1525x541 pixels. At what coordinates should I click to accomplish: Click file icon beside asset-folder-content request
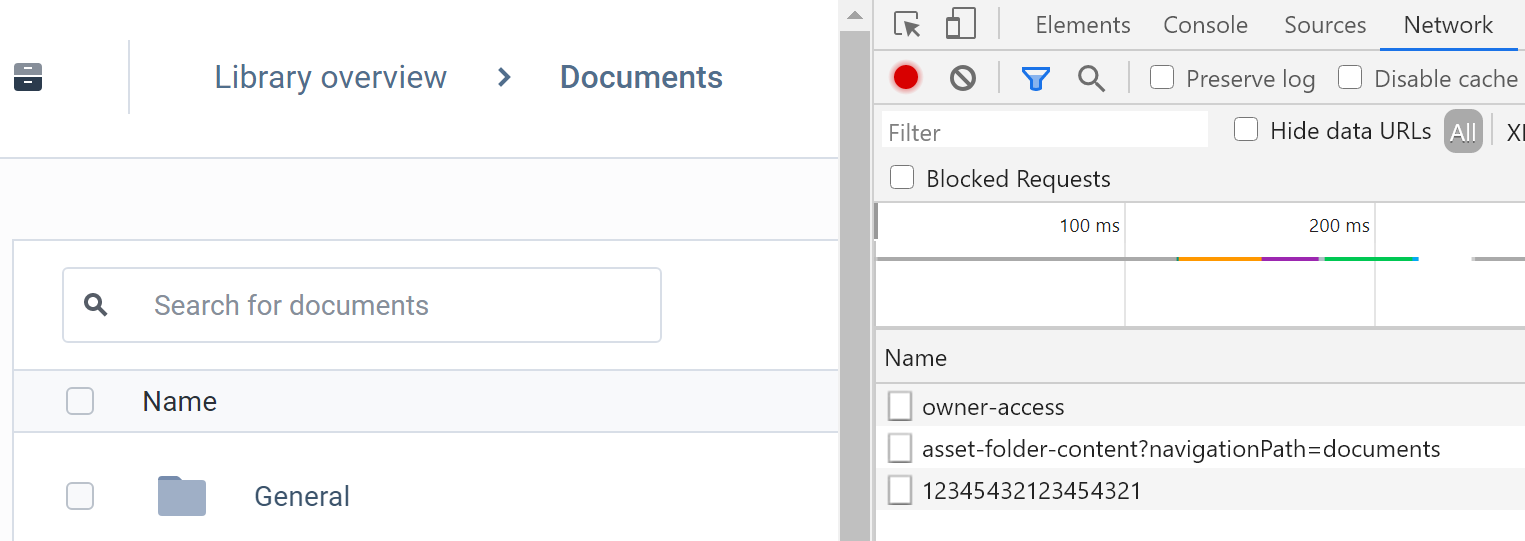[x=900, y=448]
